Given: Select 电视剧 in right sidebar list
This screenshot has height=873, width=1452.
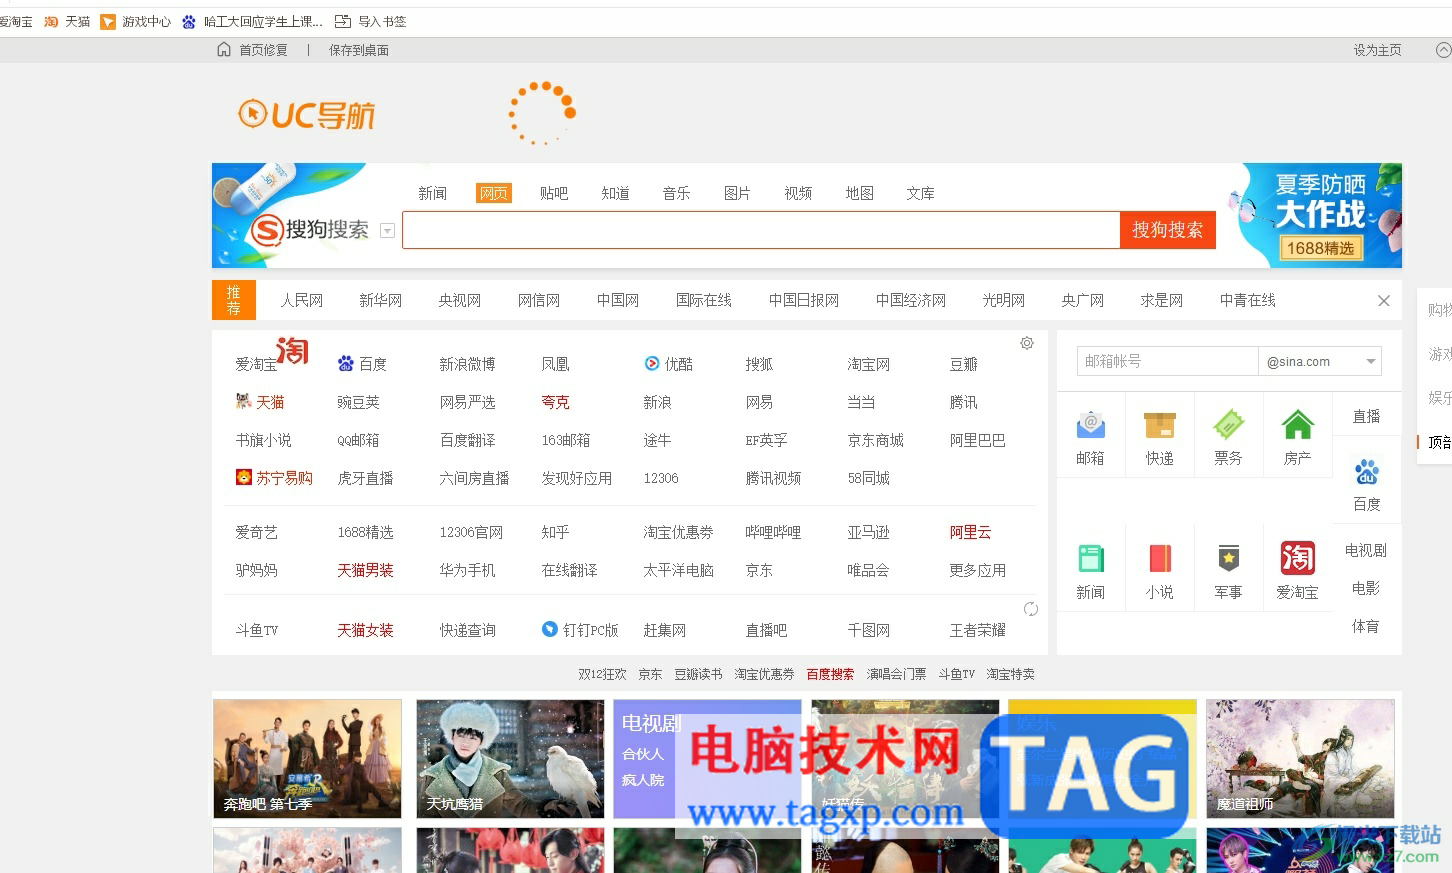Looking at the screenshot, I should tap(1366, 550).
